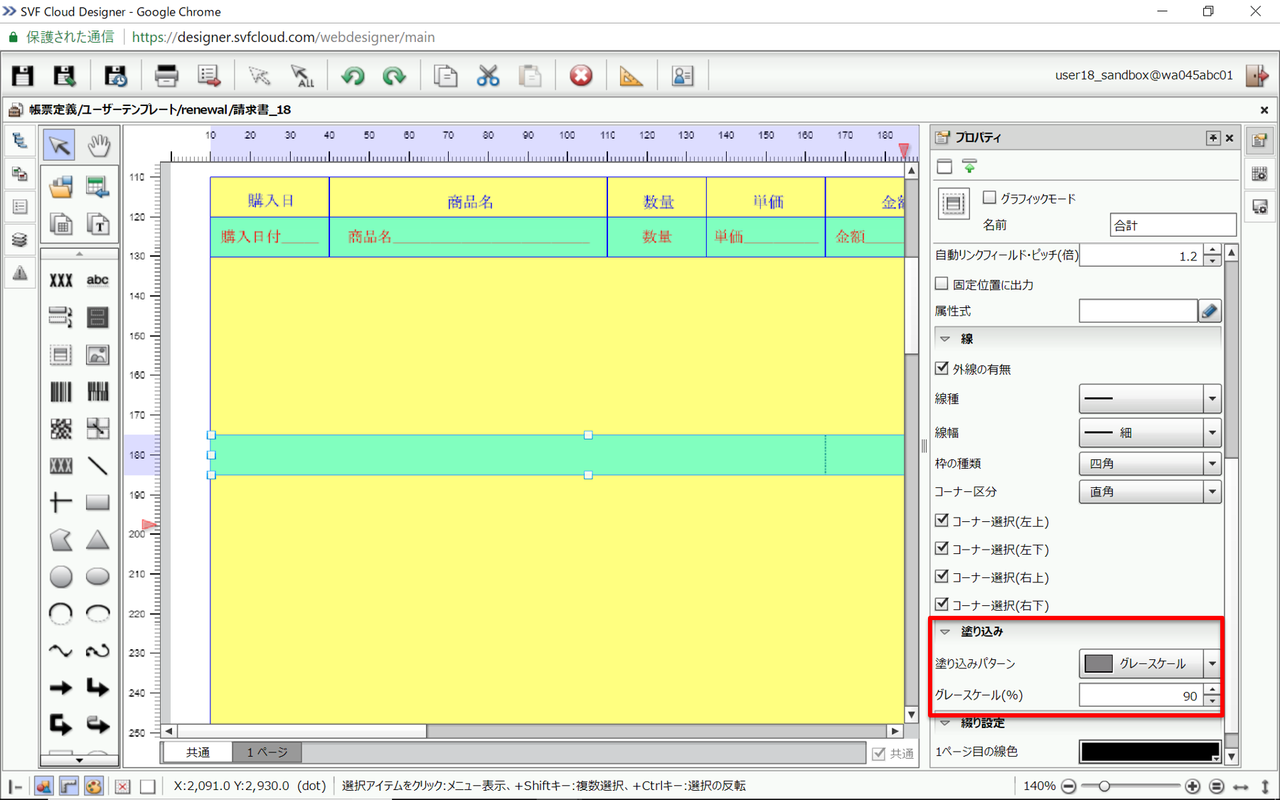Click fit-to-width horizontal arrows button

[x=1241, y=786]
